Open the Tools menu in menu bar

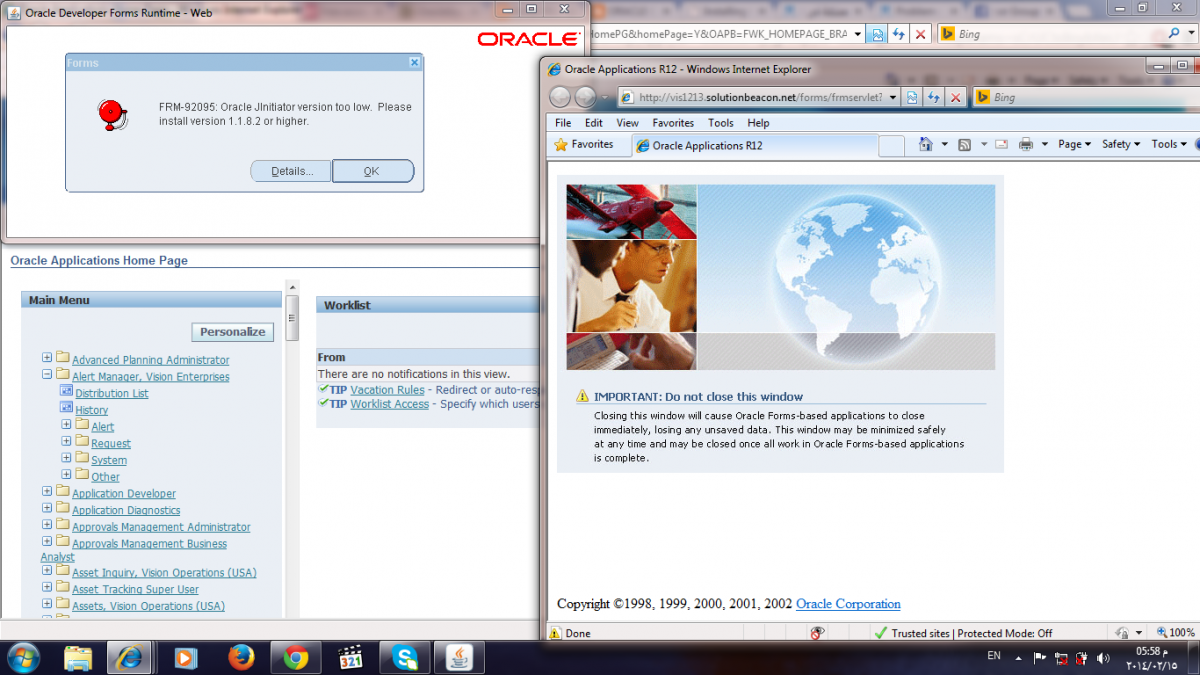tap(720, 123)
